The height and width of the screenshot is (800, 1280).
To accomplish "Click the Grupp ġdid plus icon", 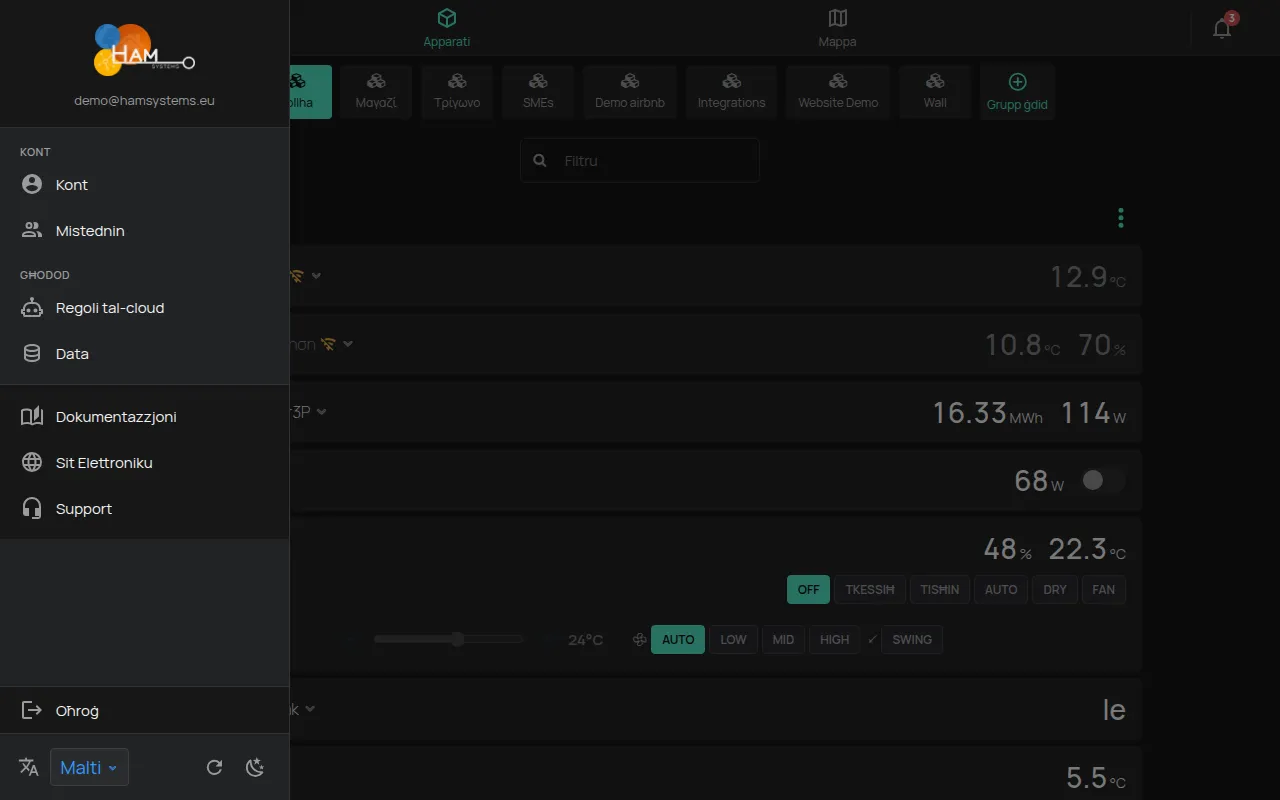I will tap(1017, 82).
